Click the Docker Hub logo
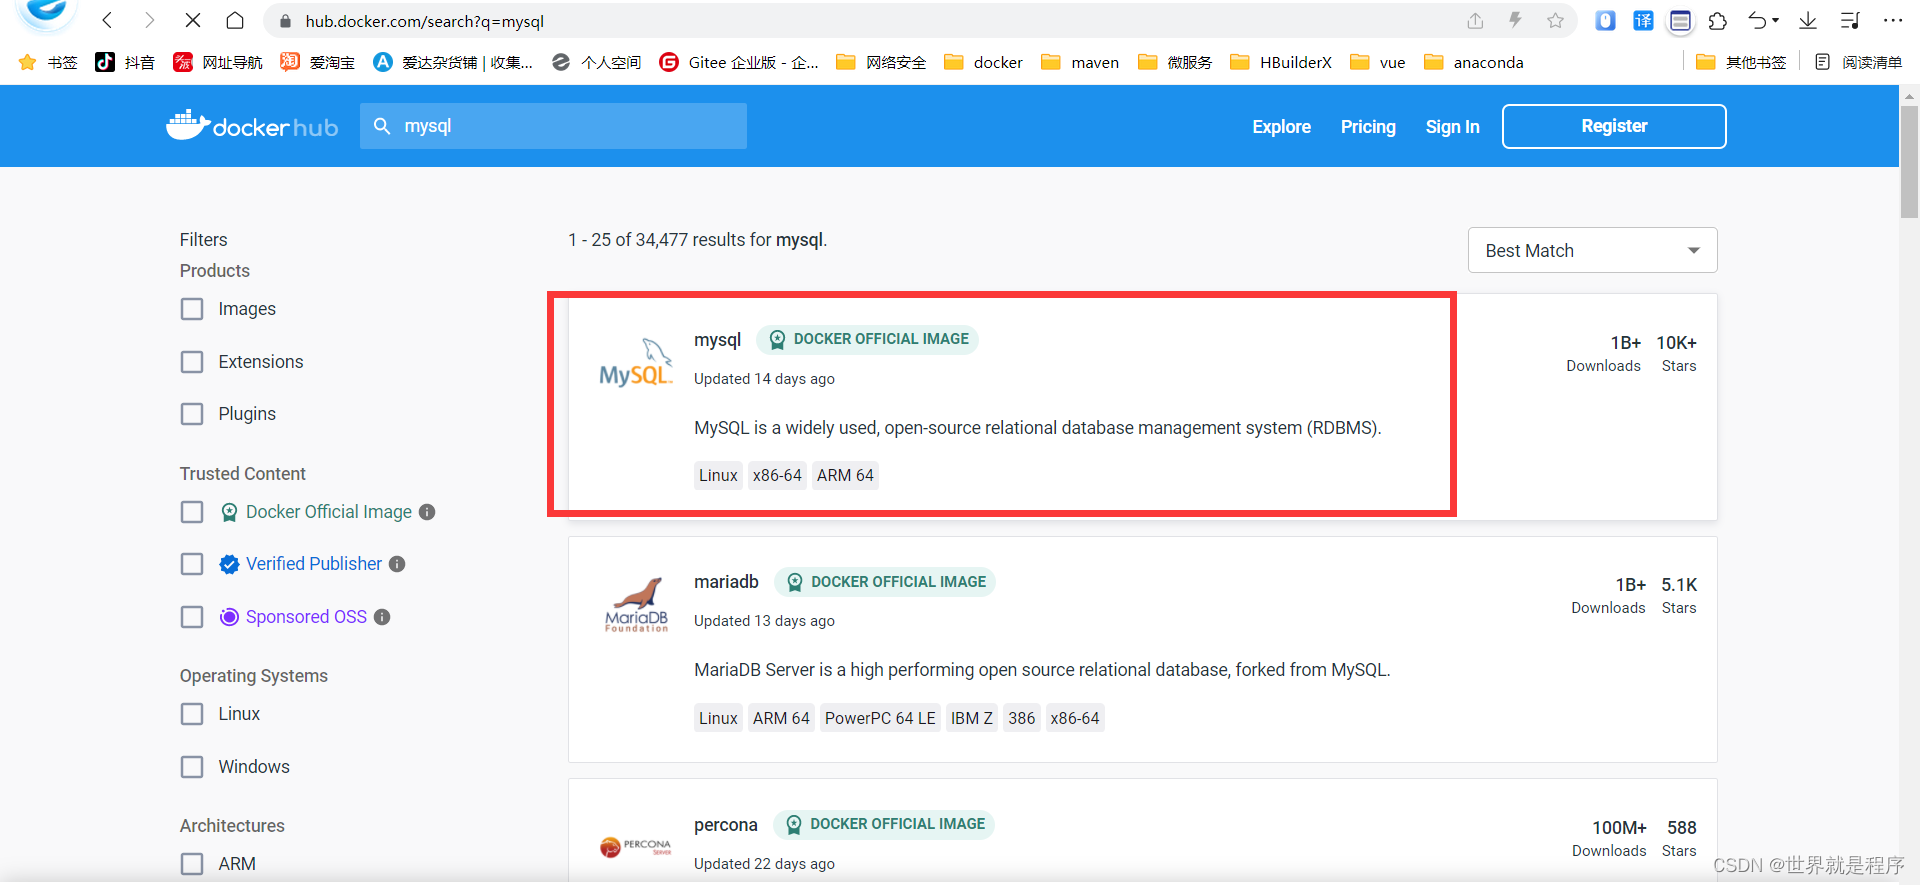Screen dimensions: 1920x885 pyautogui.click(x=252, y=126)
